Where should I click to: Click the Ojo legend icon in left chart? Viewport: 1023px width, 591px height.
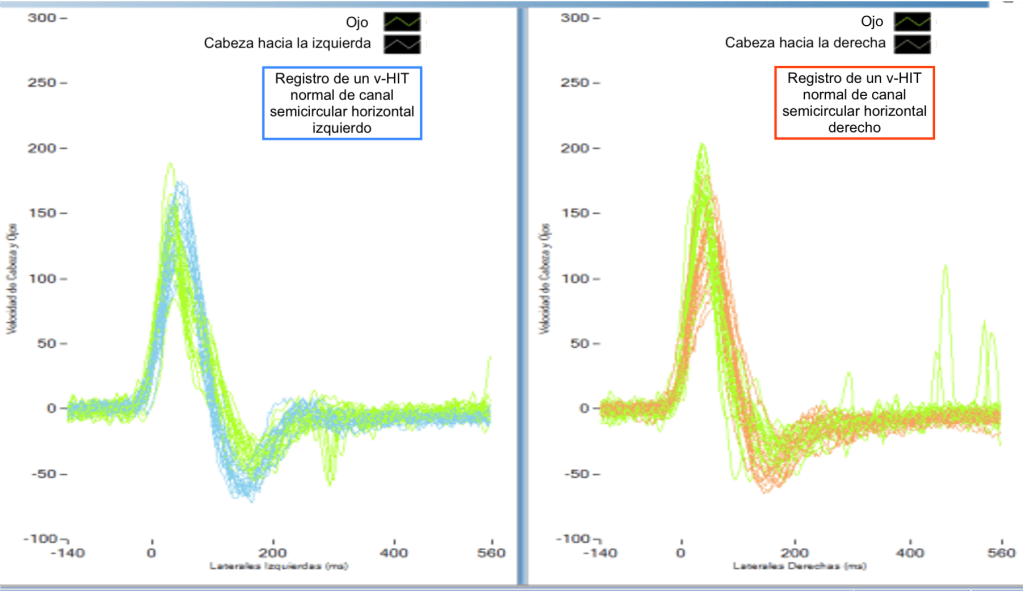(403, 20)
